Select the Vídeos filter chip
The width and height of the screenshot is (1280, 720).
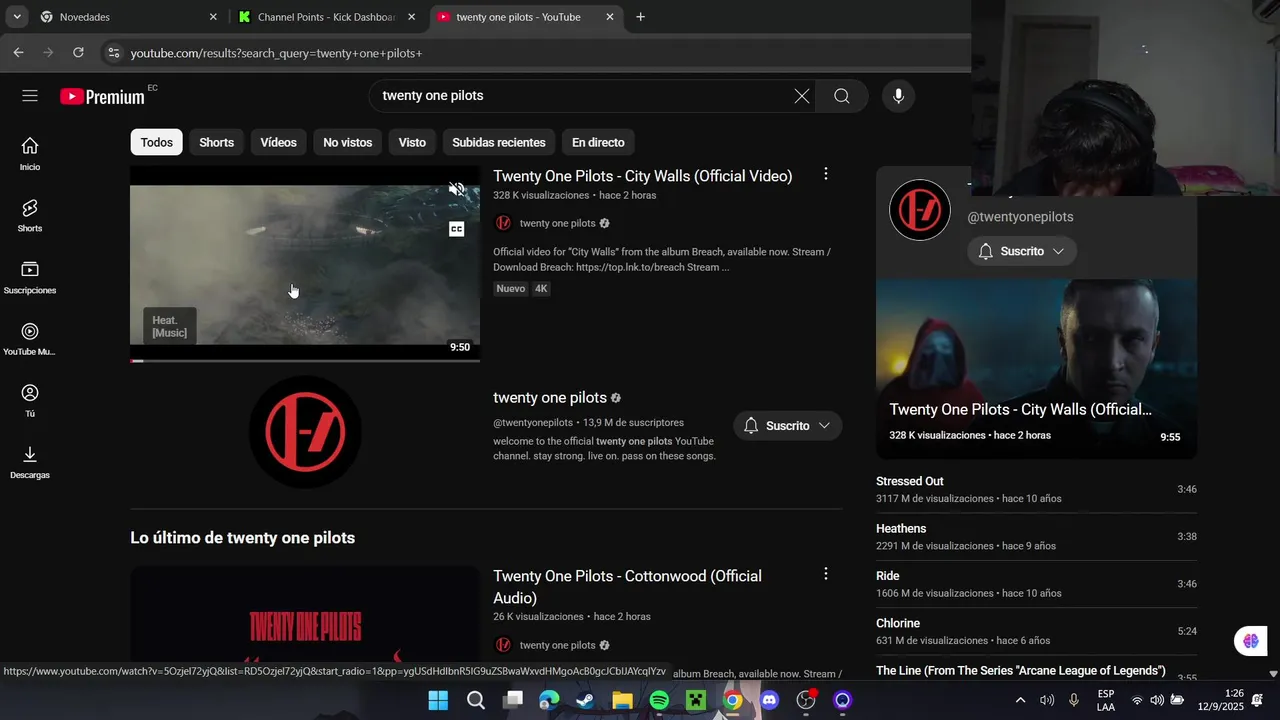pos(278,142)
